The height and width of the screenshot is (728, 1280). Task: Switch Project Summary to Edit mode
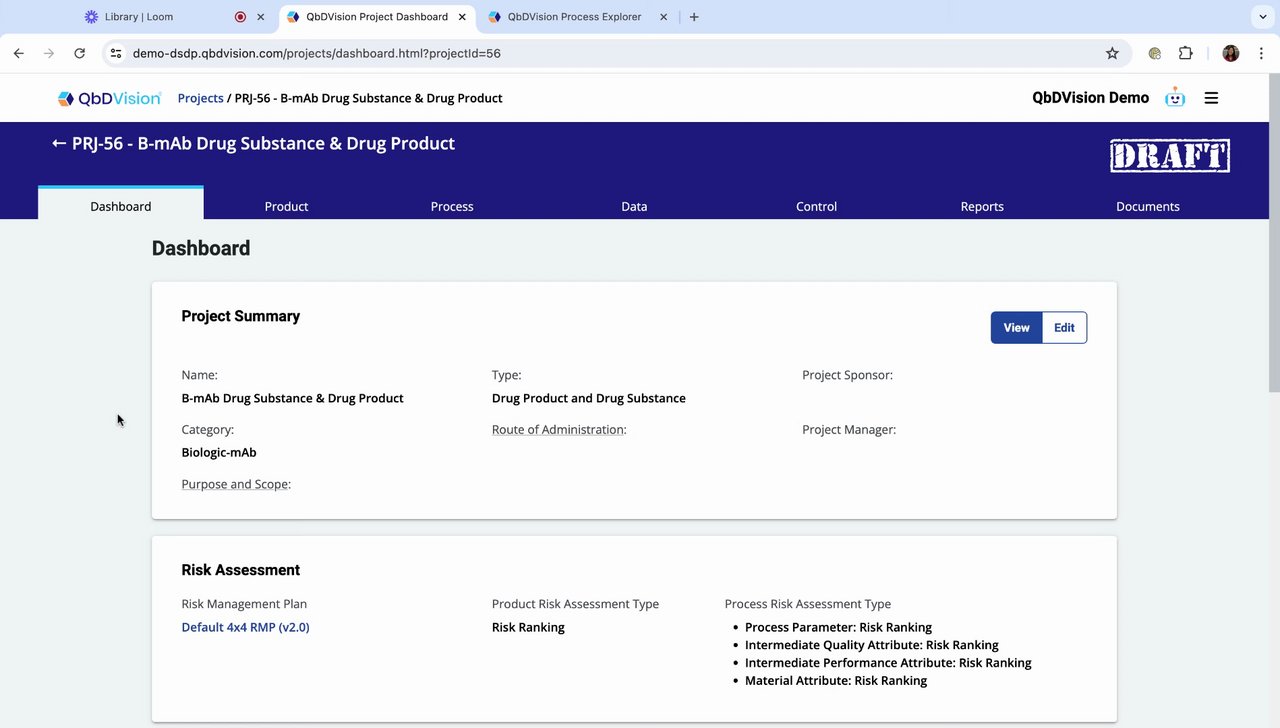1064,328
